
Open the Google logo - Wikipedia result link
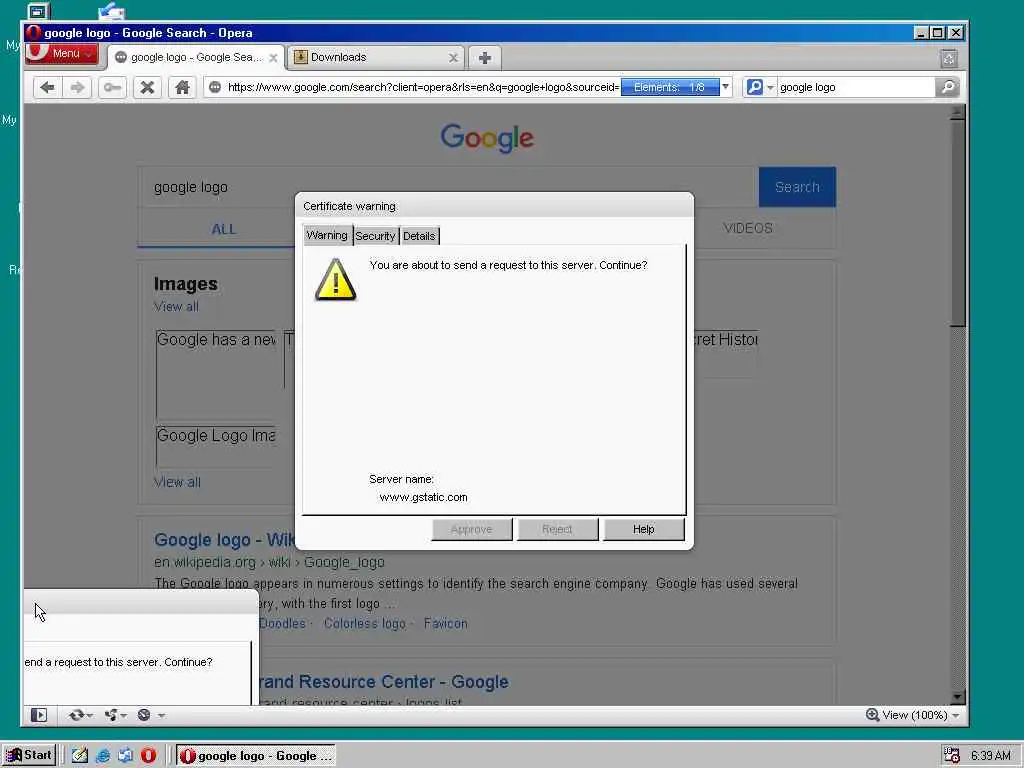tap(224, 540)
